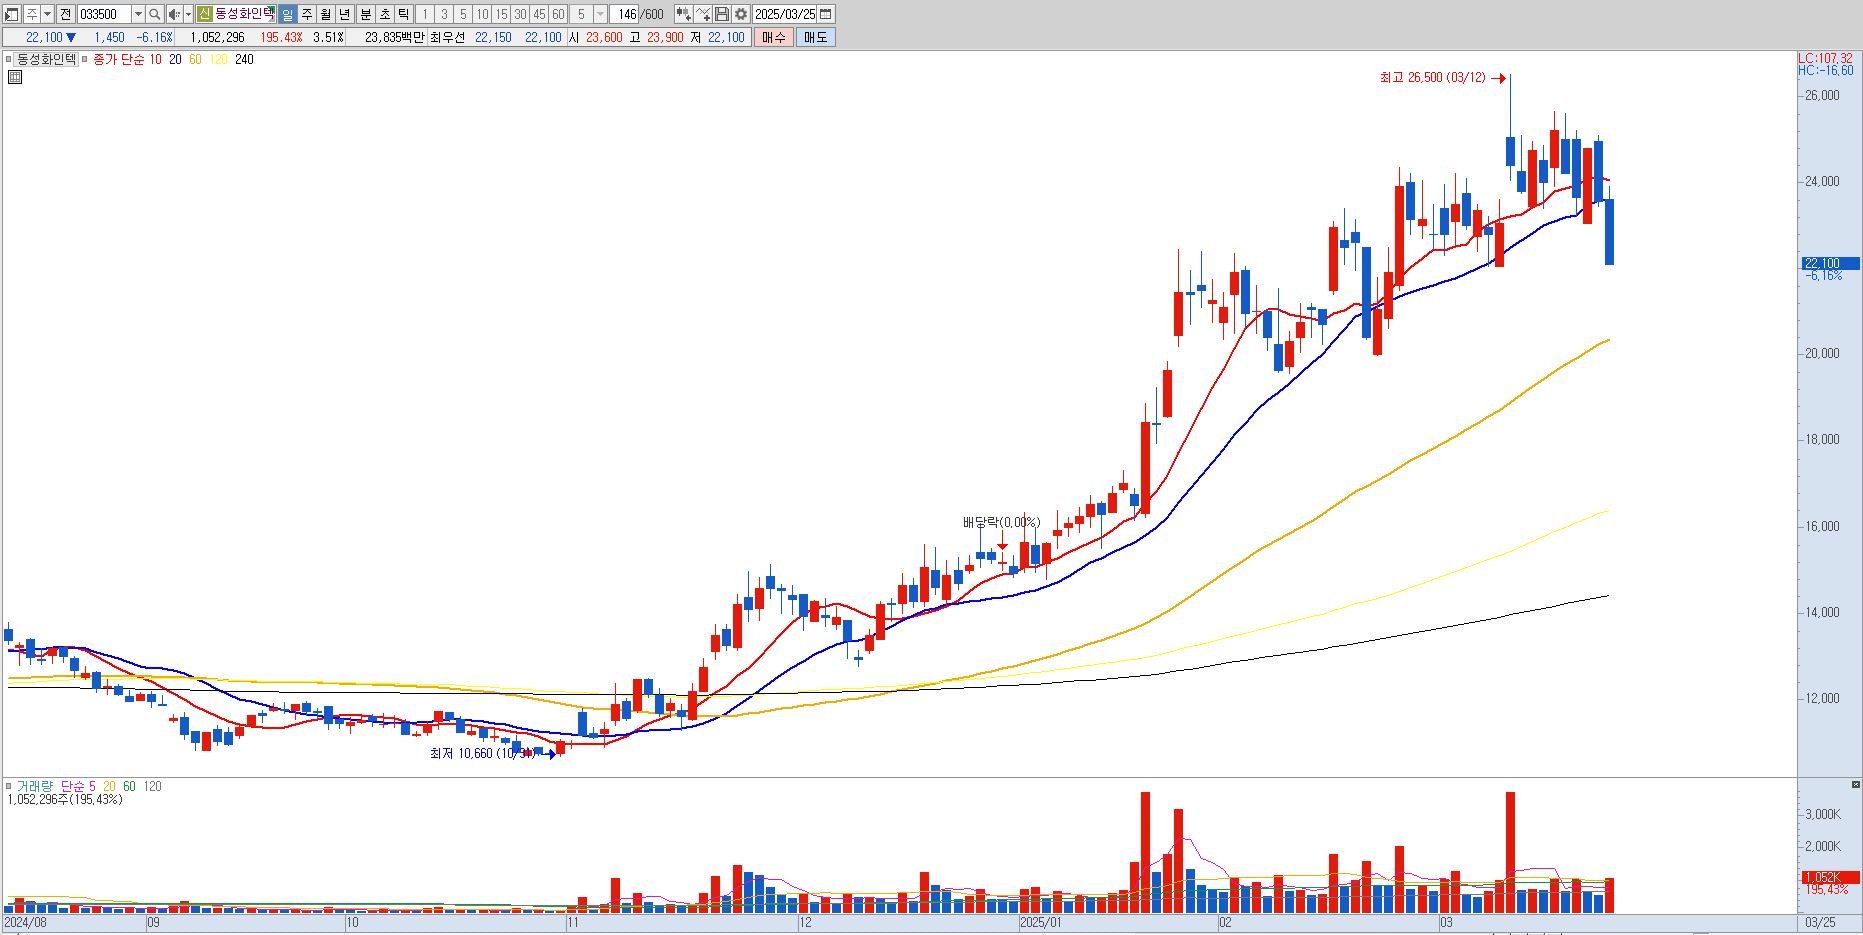
Task: Toggle the small square marker before 종가 단순
Action: [x=86, y=60]
